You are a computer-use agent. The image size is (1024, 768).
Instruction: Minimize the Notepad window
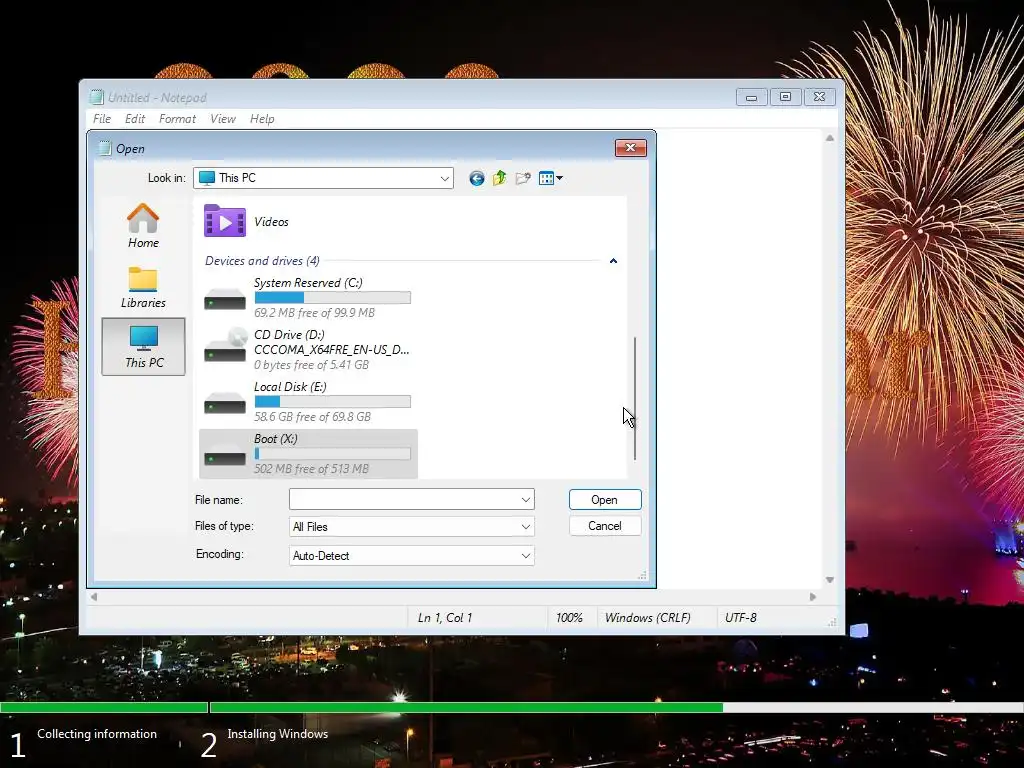pos(752,97)
